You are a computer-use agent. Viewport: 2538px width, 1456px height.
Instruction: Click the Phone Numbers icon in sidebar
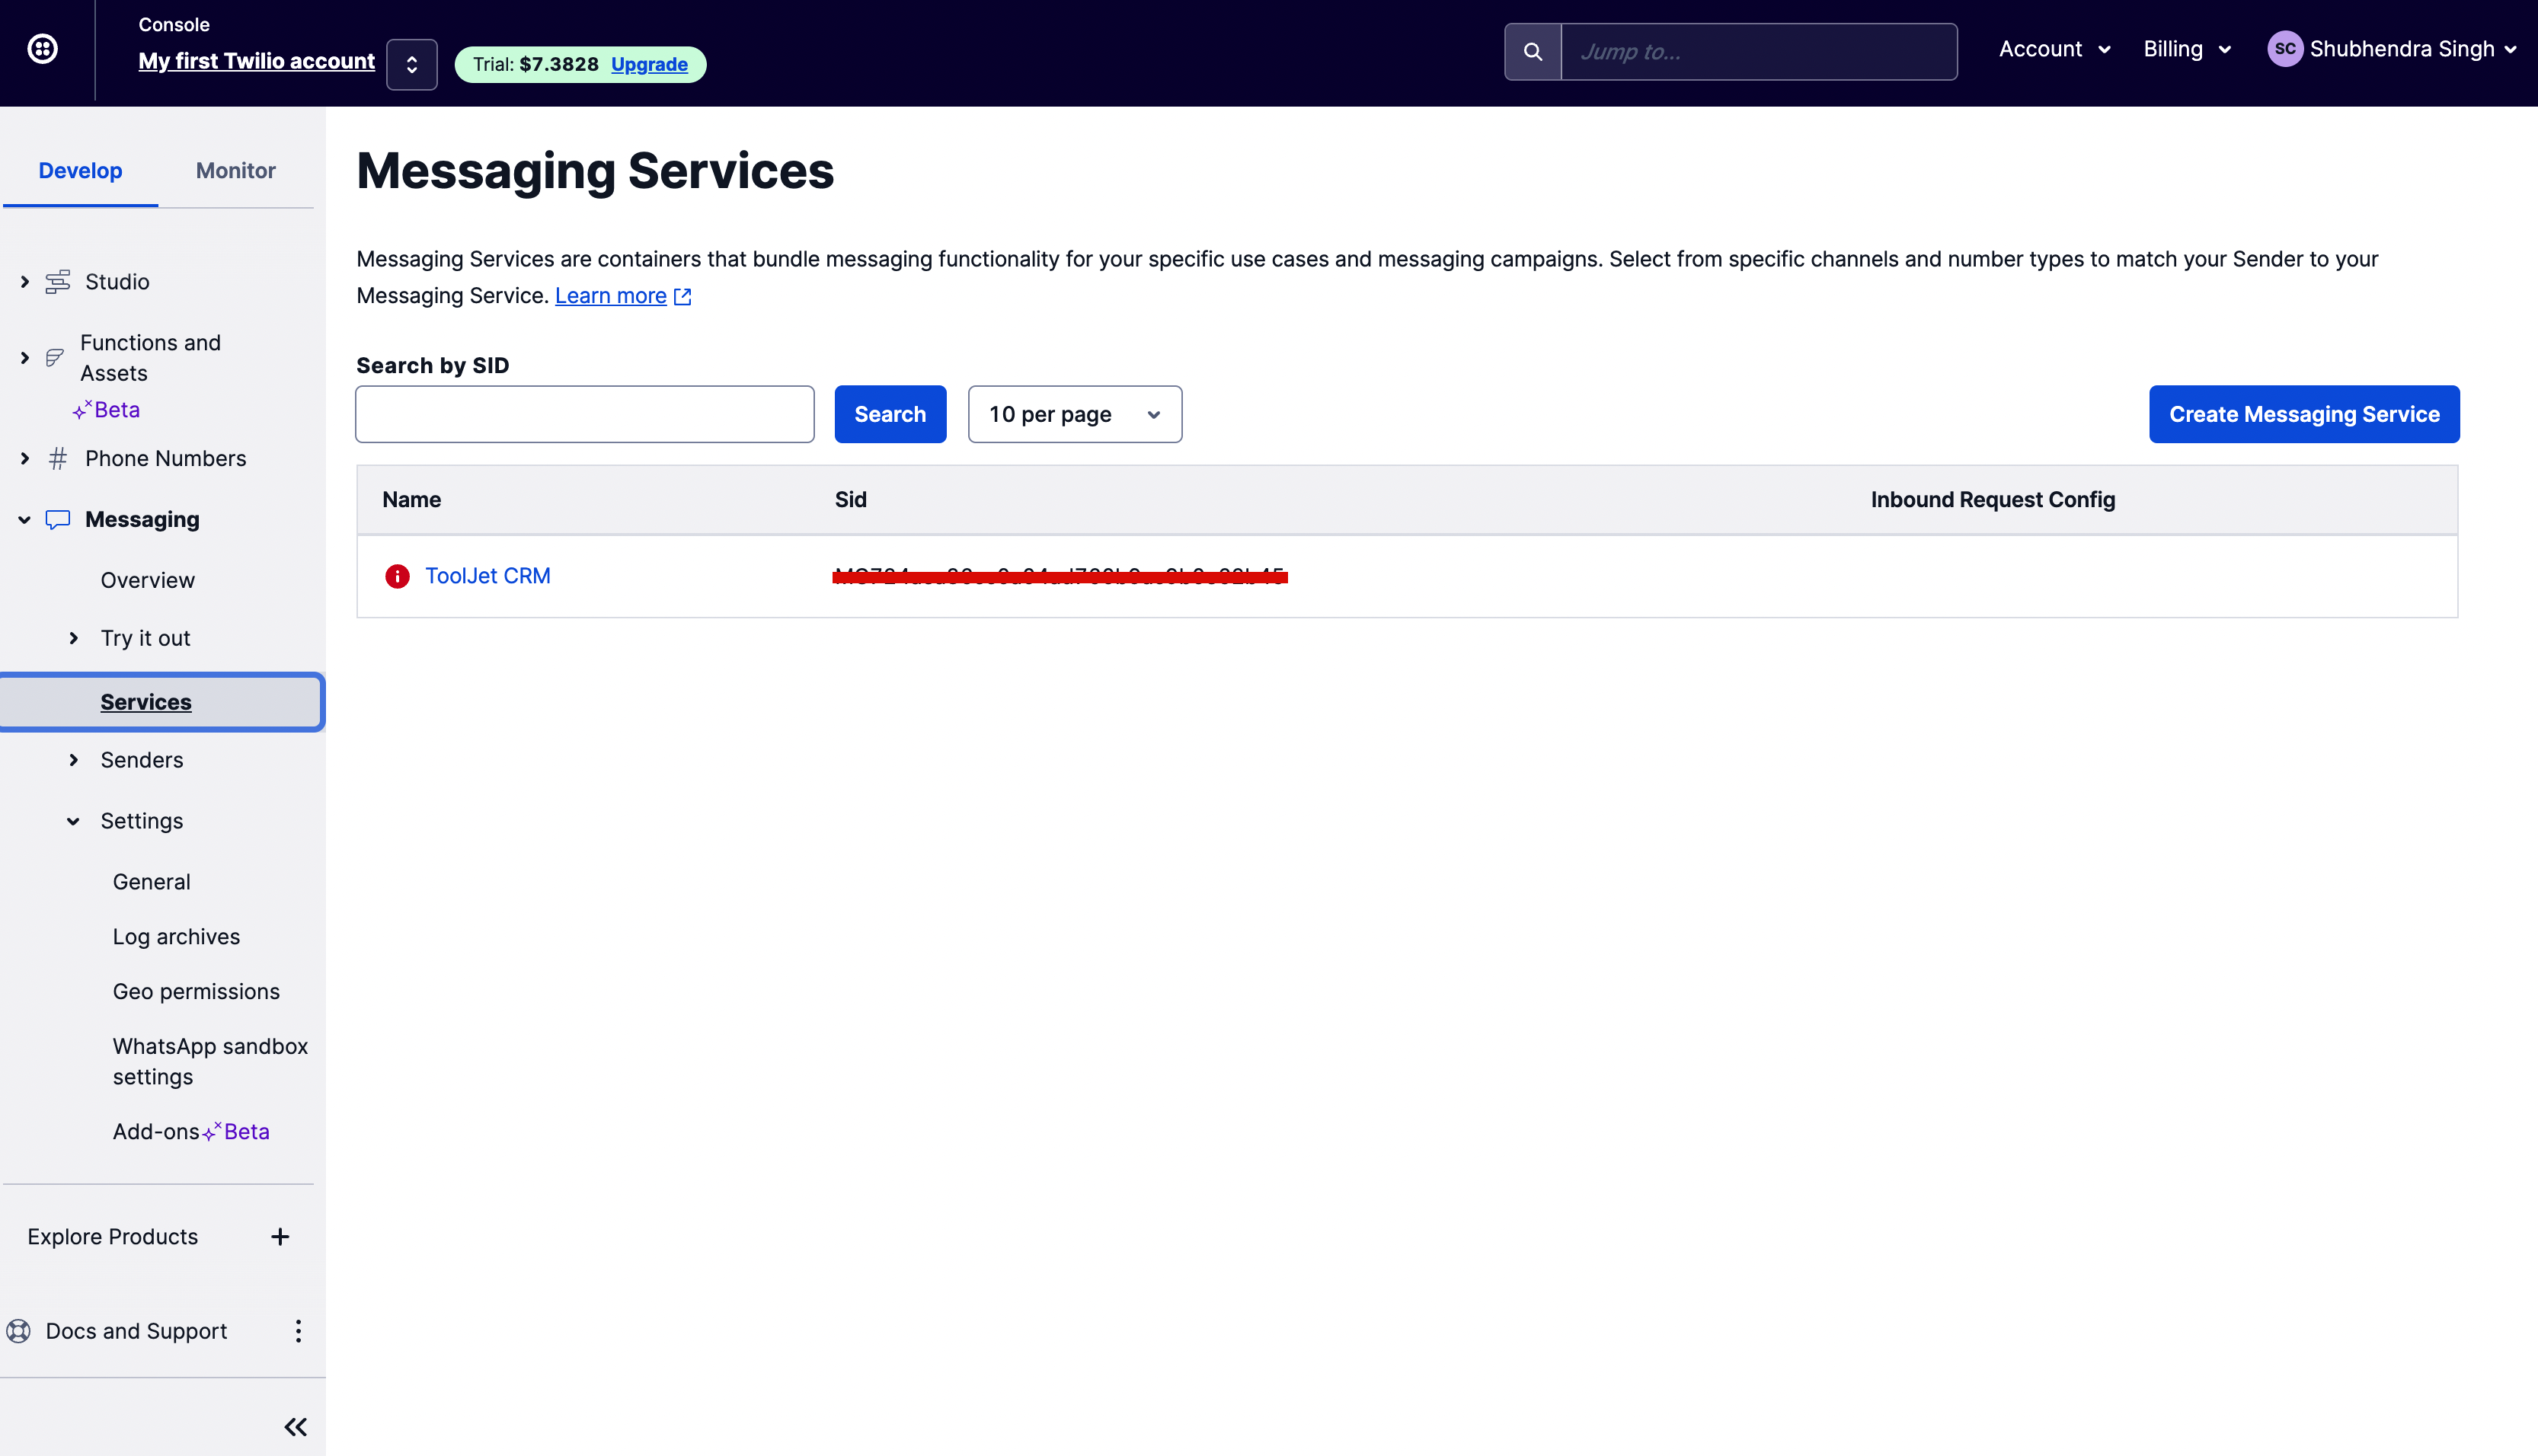point(59,457)
